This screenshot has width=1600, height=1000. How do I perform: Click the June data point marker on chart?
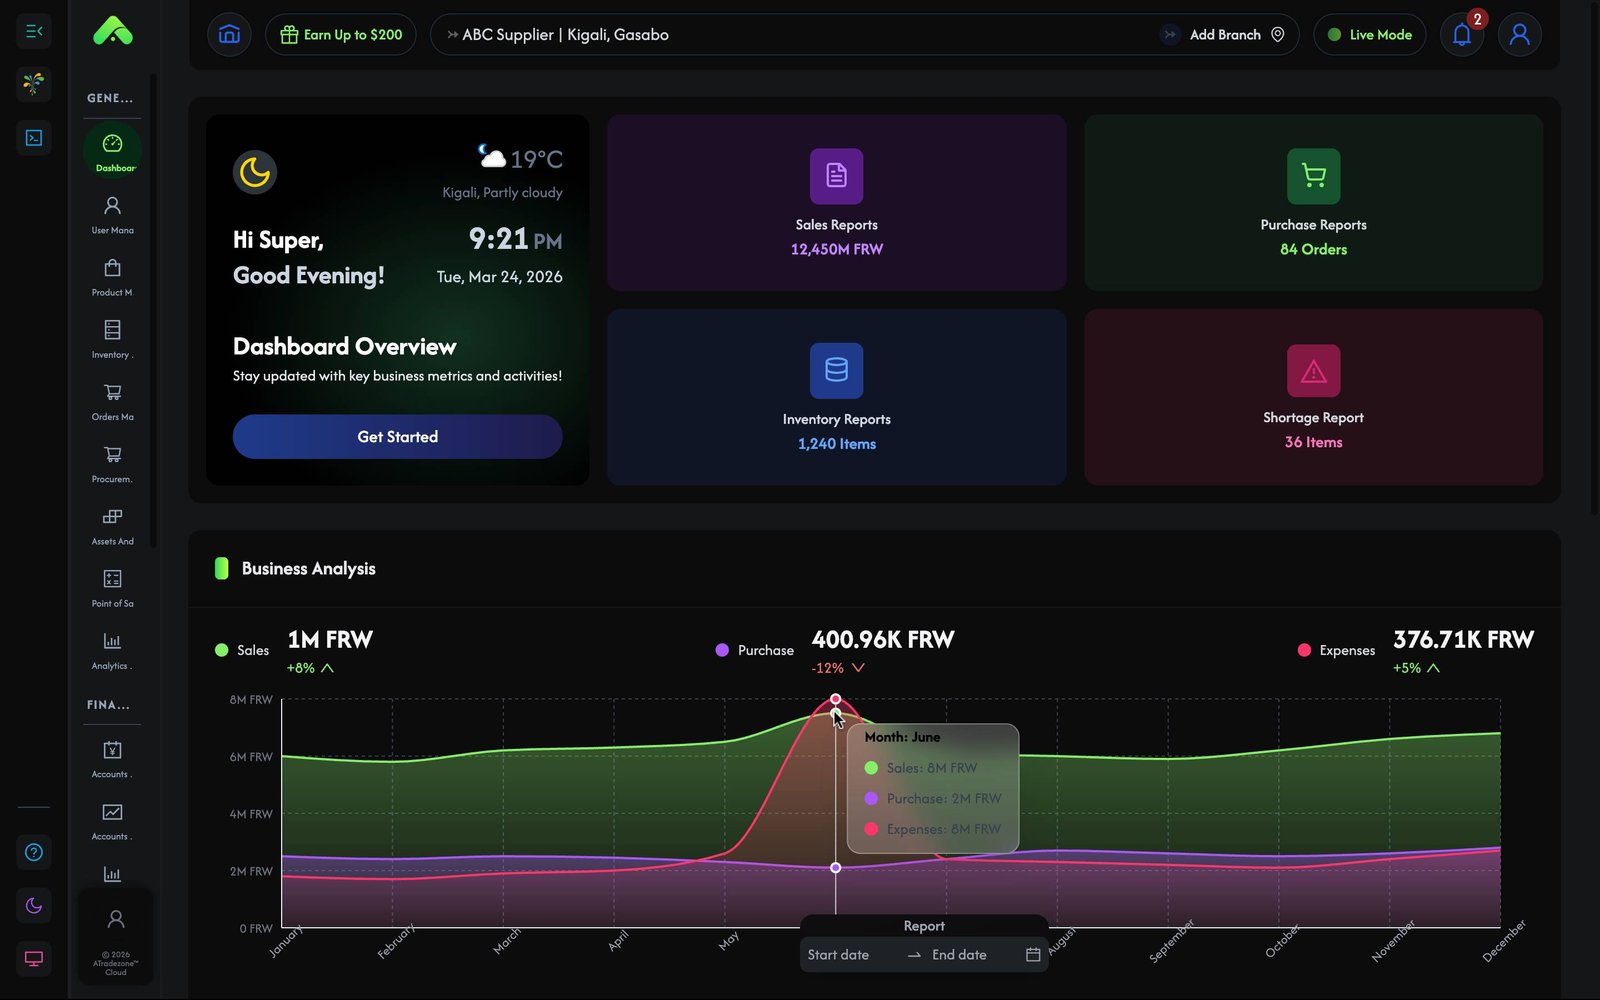(x=836, y=698)
